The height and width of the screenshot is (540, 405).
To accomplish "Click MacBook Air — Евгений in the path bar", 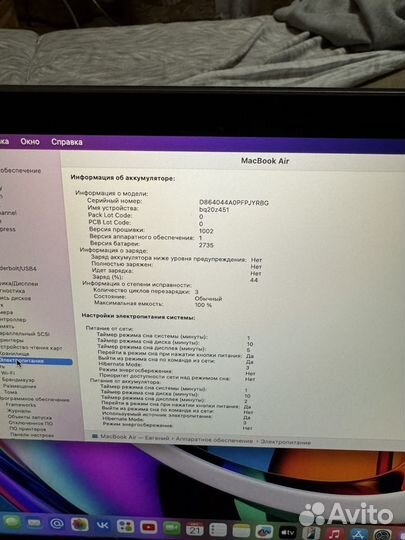I will click(135, 437).
